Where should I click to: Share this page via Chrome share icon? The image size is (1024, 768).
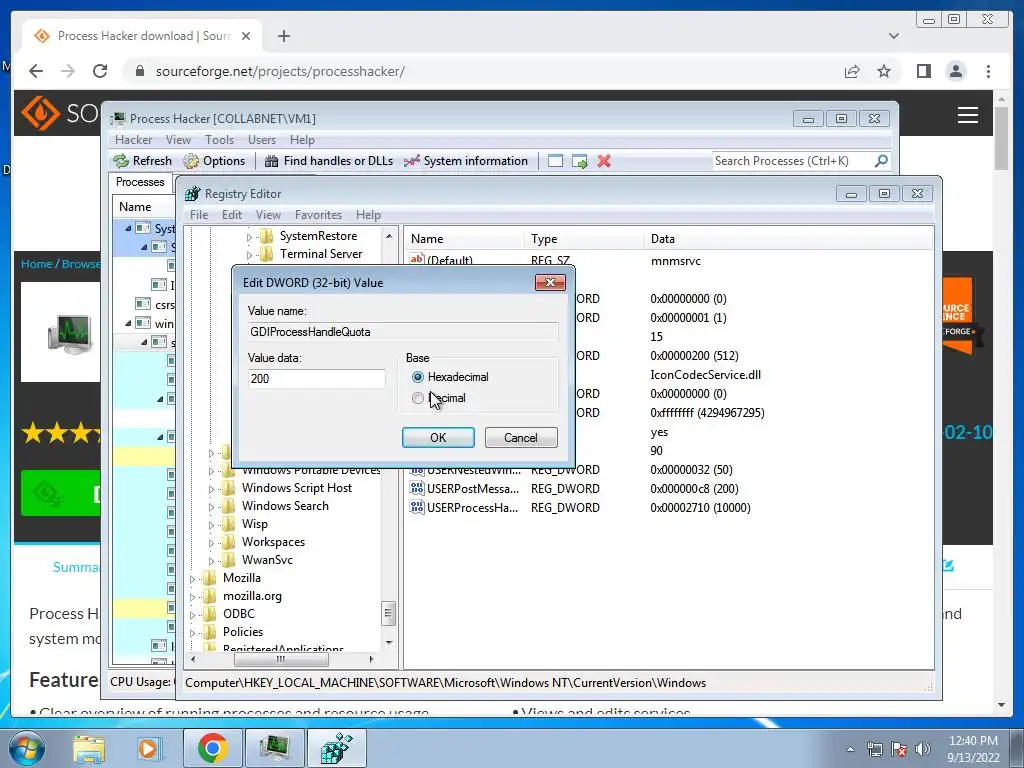(x=852, y=71)
